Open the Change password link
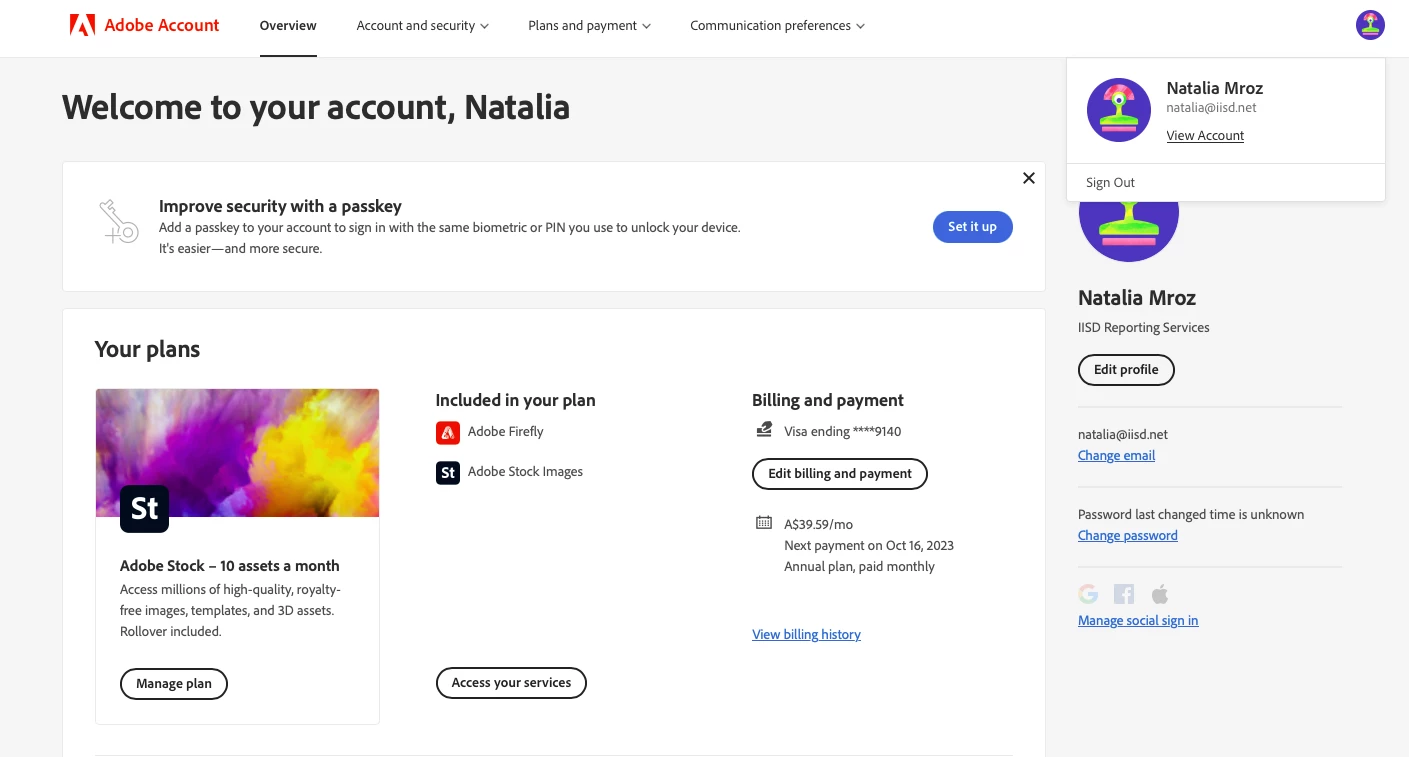This screenshot has height=757, width=1409. click(1127, 535)
